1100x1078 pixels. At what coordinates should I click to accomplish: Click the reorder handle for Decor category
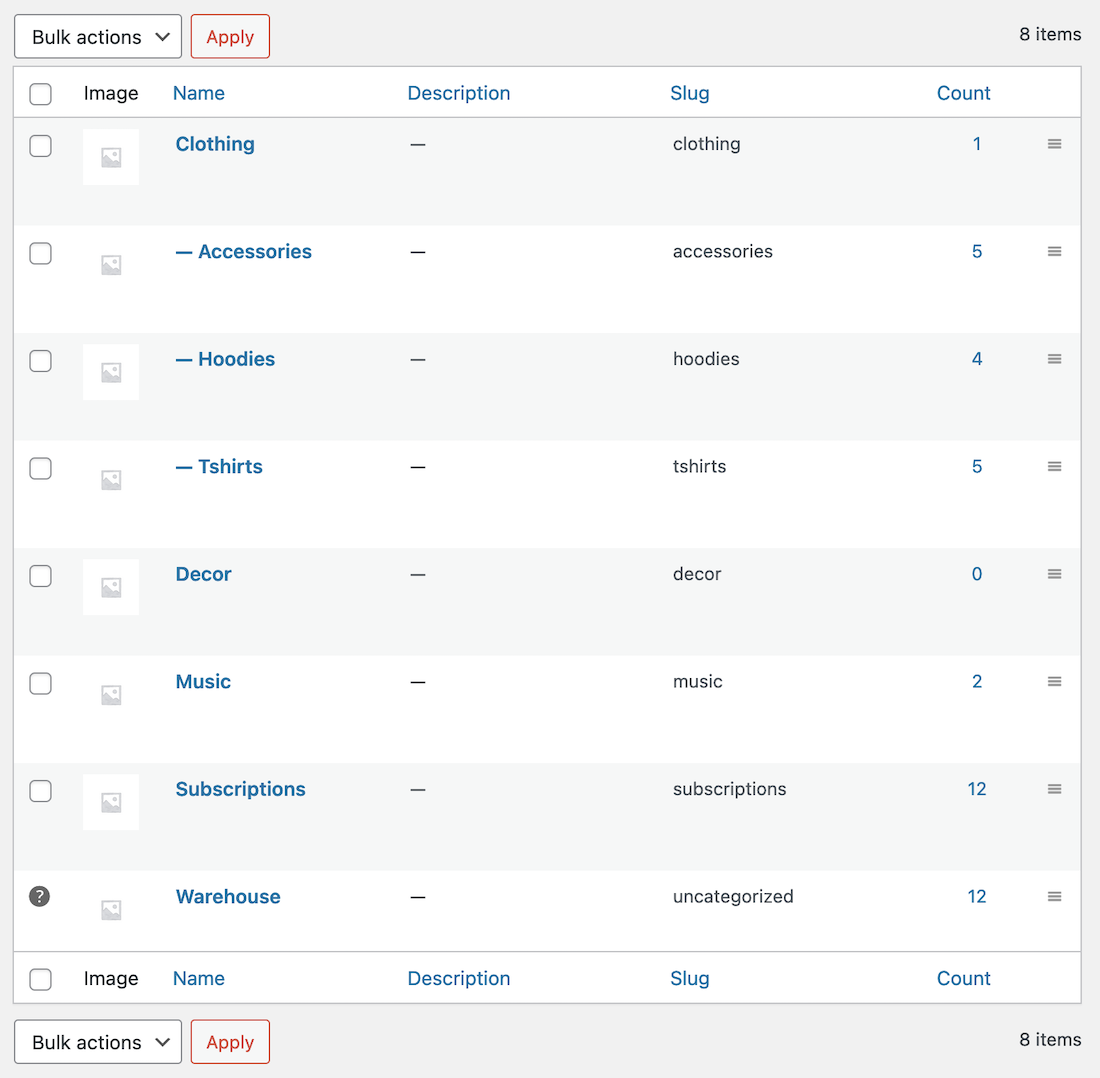pos(1054,574)
